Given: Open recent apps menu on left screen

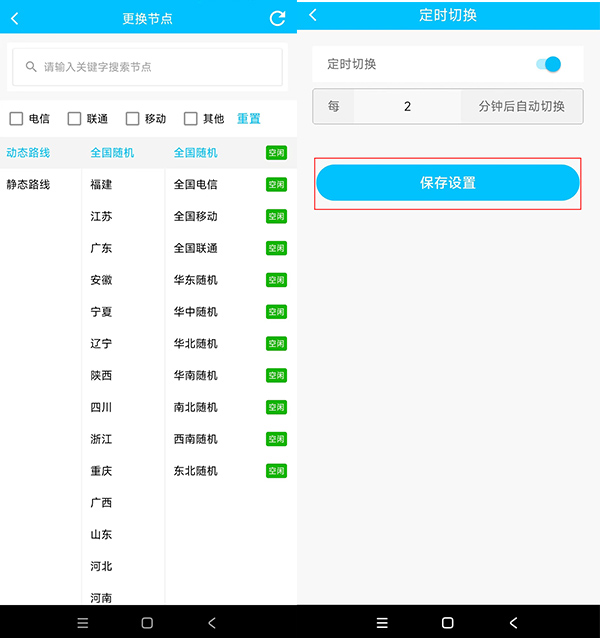Looking at the screenshot, I should click(83, 622).
